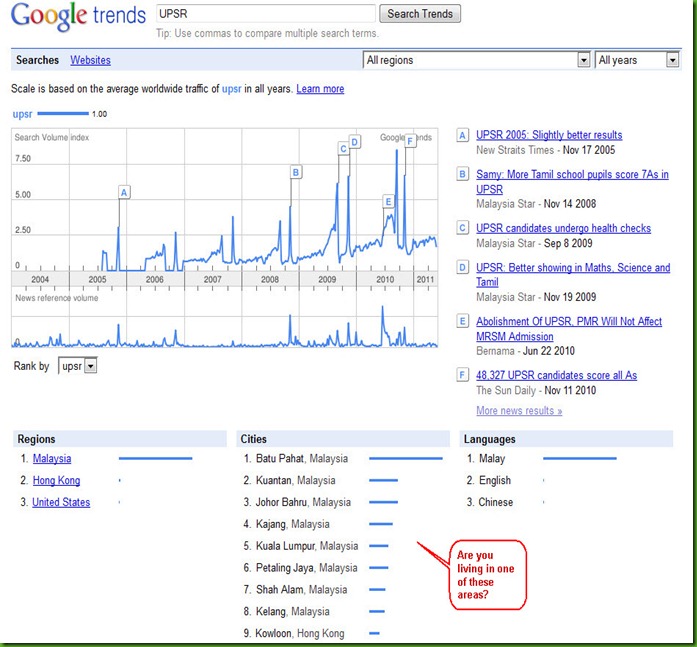697x647 pixels.
Task: Click the Malay language entry
Action: coord(492,459)
